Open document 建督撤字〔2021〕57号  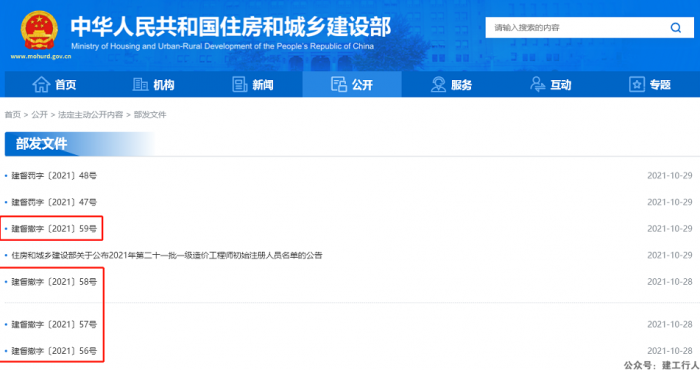tap(54, 324)
